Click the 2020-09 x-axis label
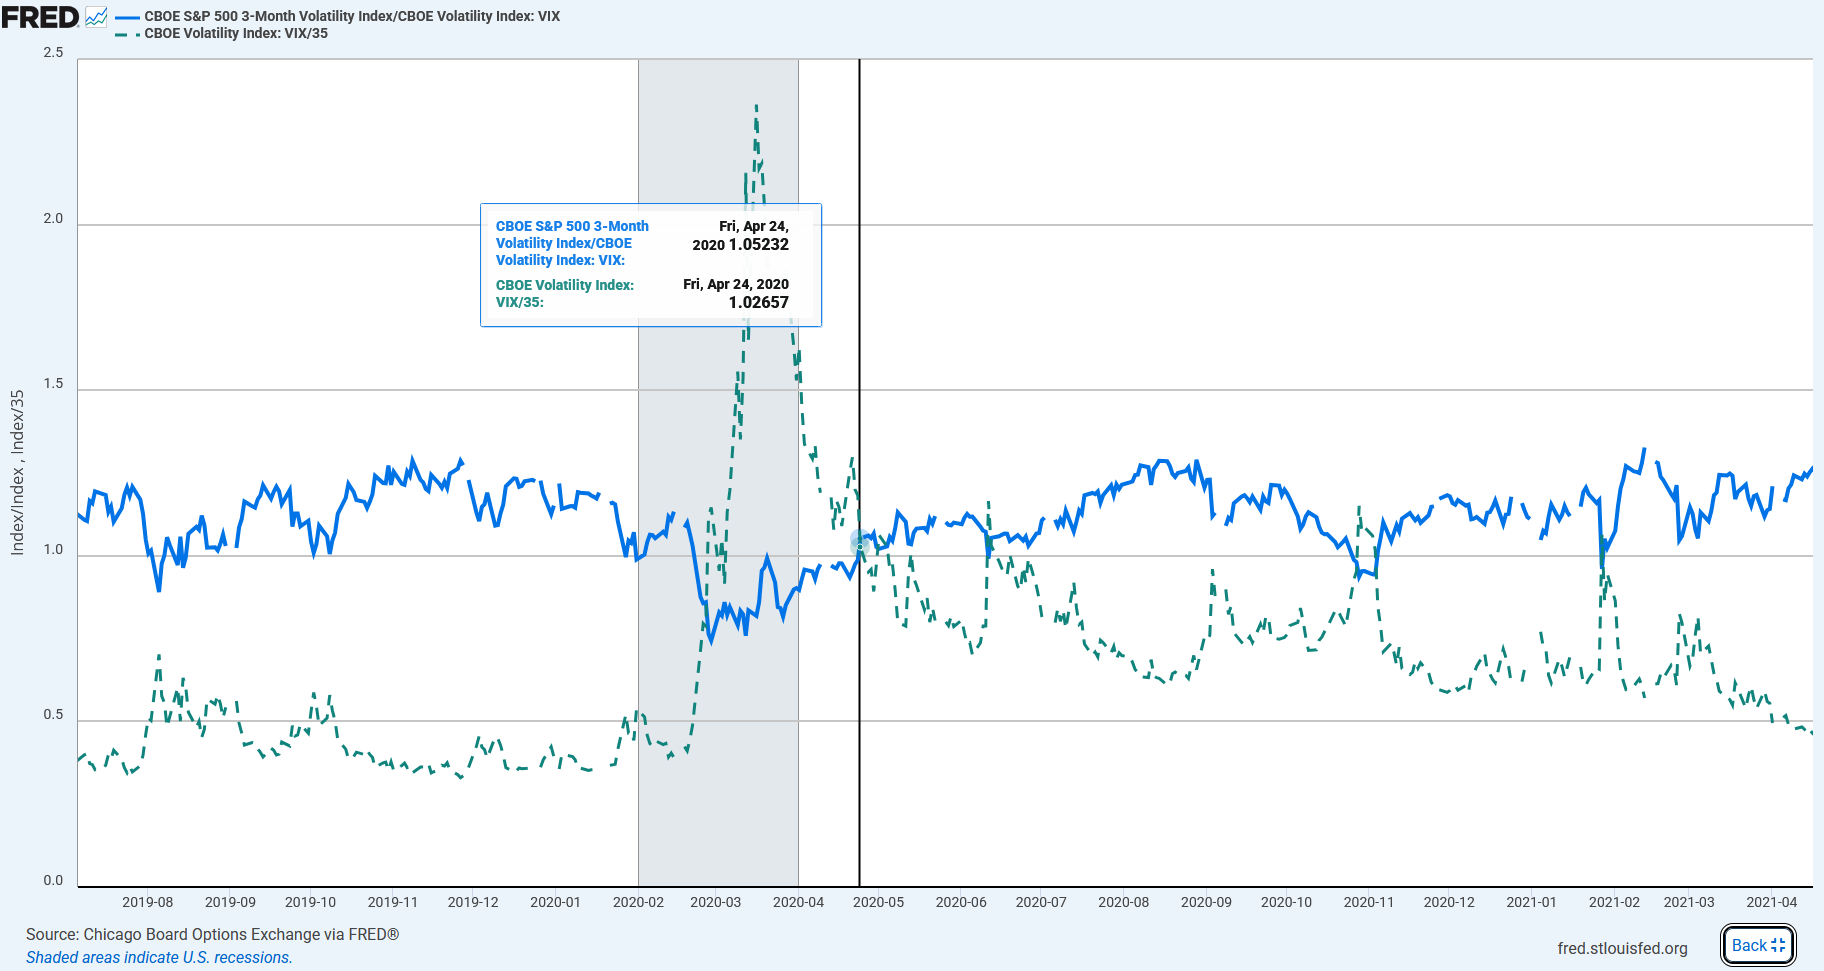The image size is (1824, 971). click(1206, 902)
